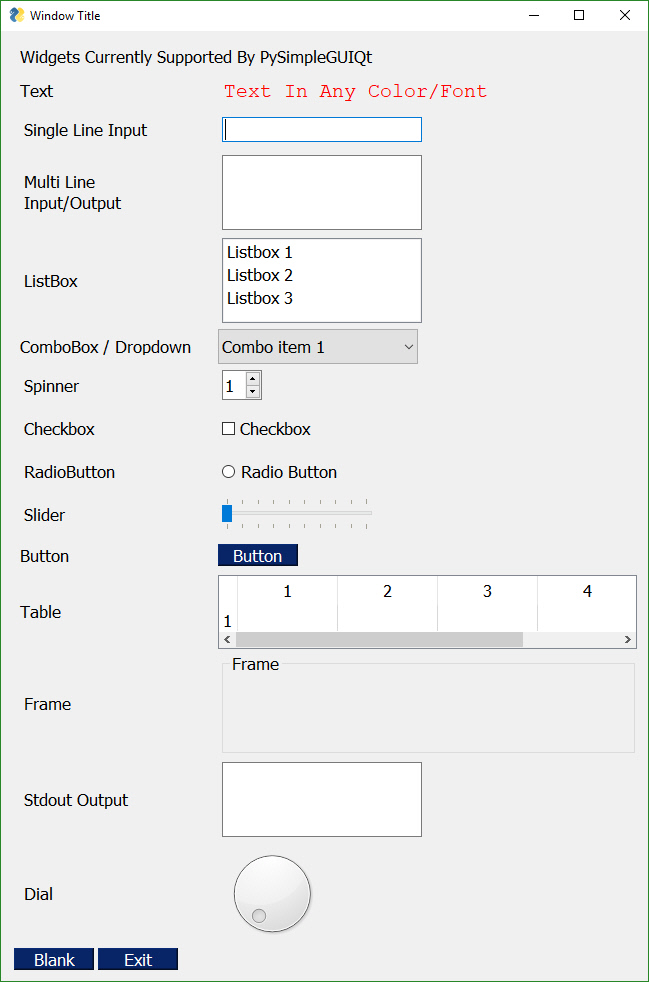Screen dimensions: 649x982
Task: Select table column header 4
Action: (x=587, y=591)
